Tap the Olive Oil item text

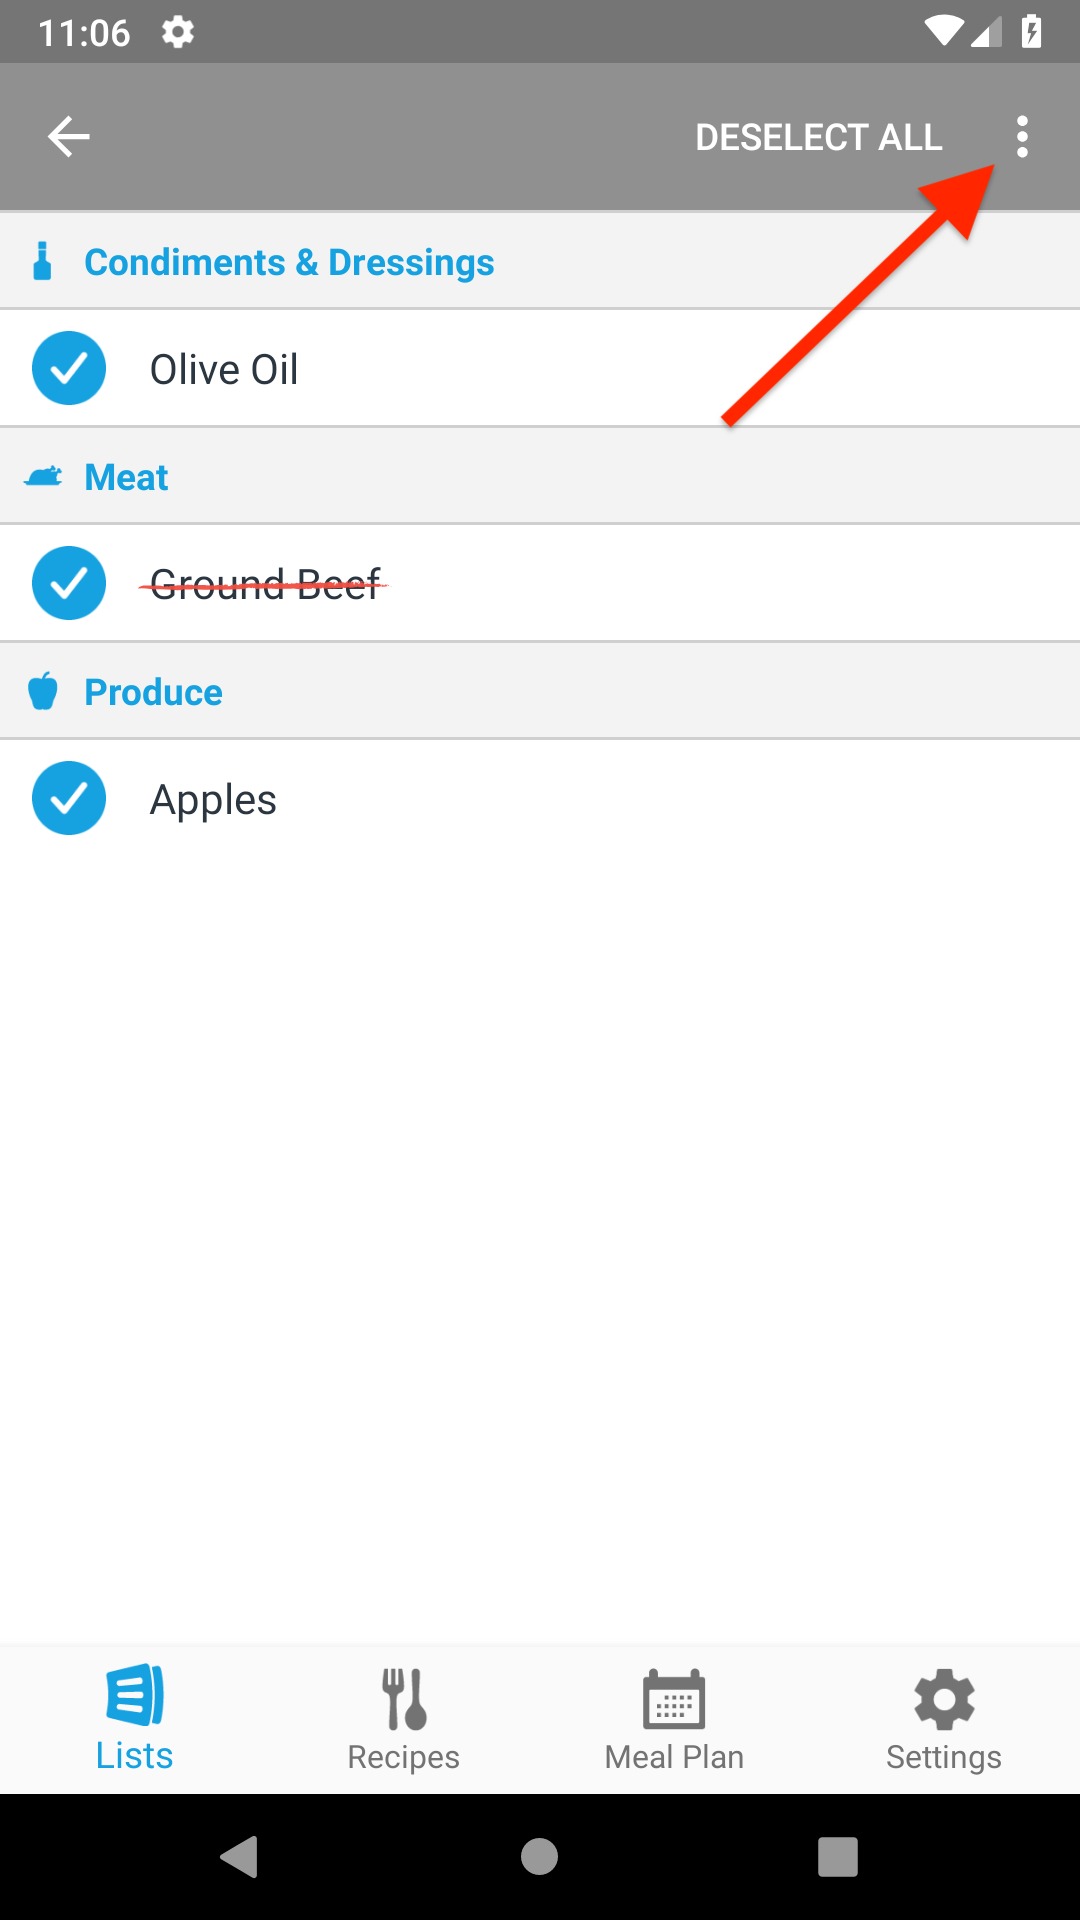pos(224,370)
